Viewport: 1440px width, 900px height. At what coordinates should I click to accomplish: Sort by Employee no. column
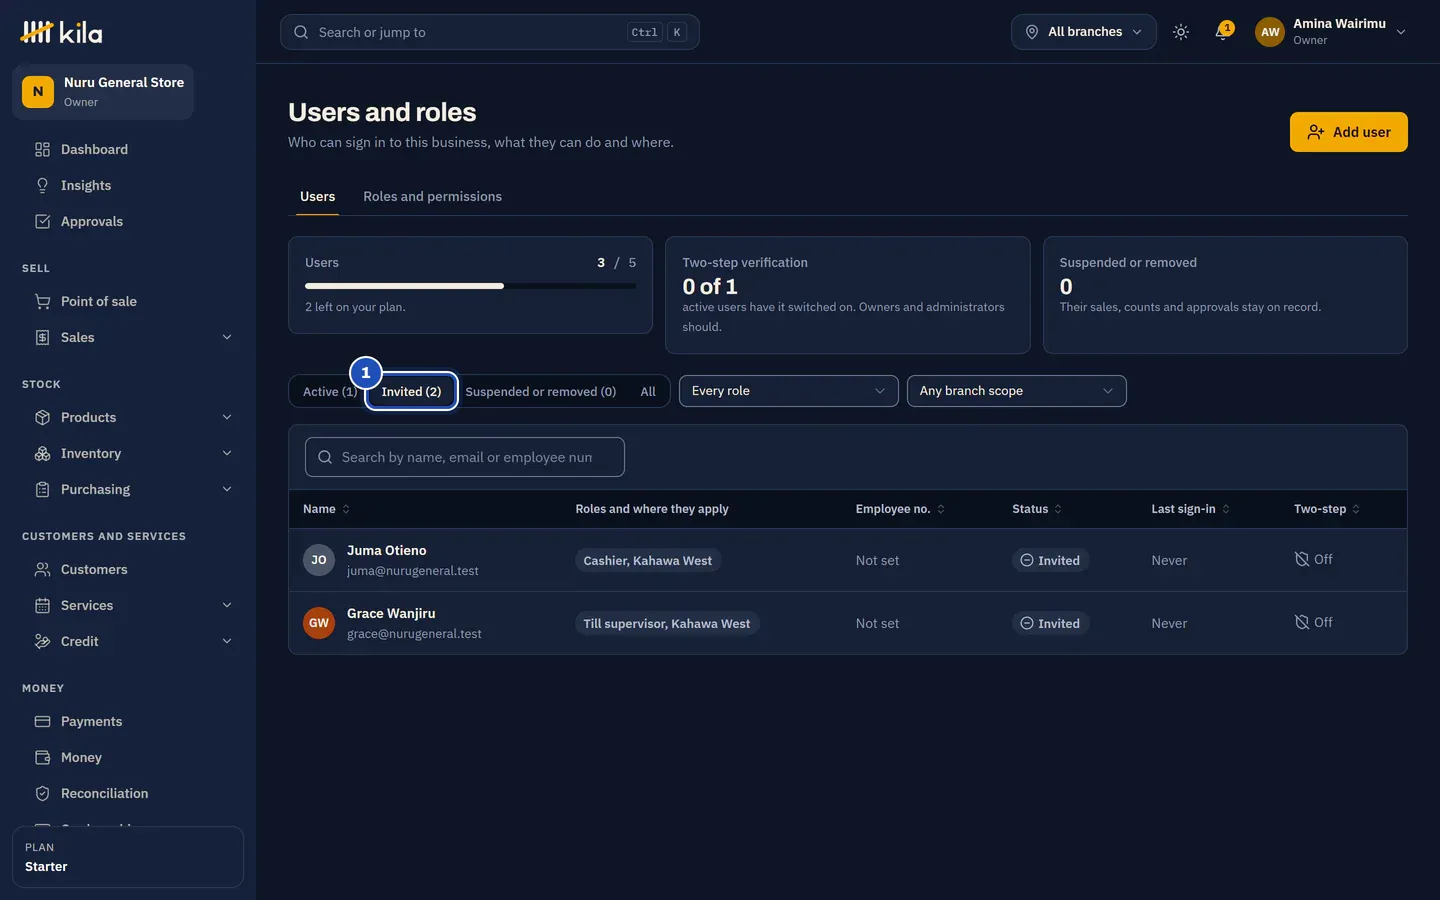(900, 509)
